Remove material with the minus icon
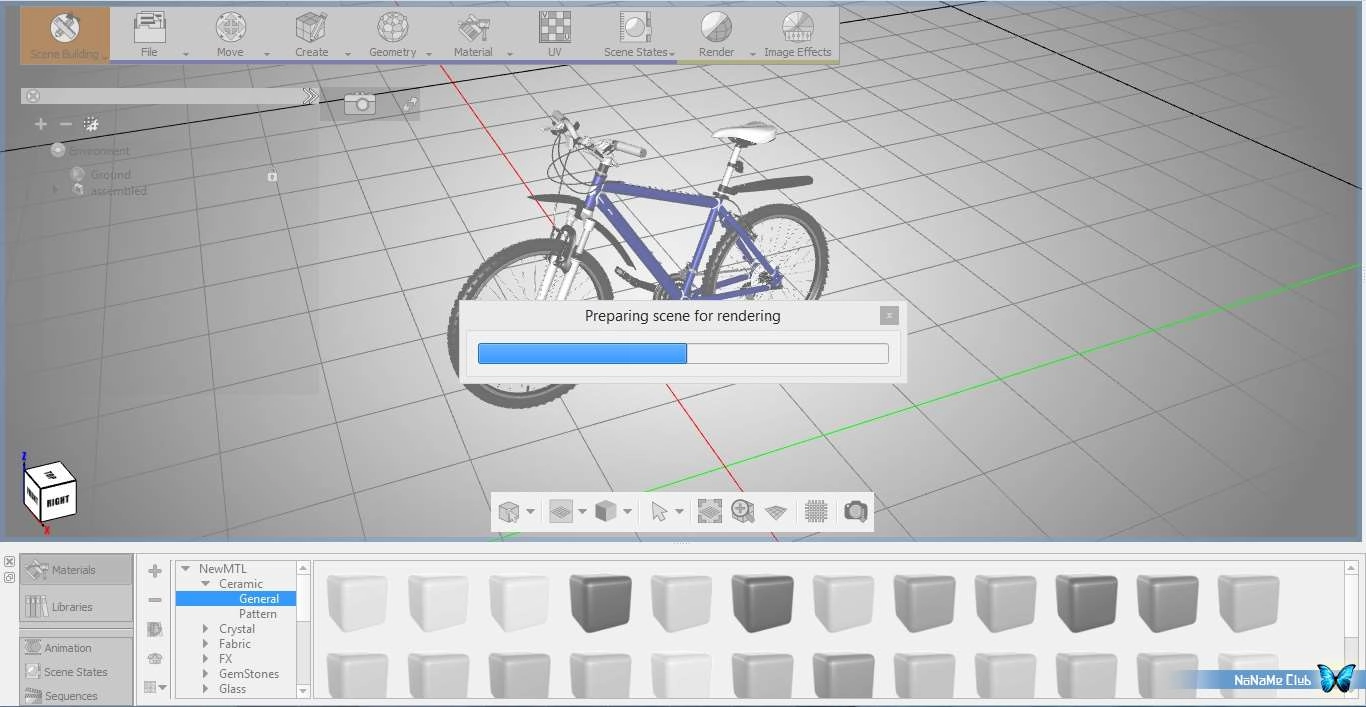1366x707 pixels. pyautogui.click(x=154, y=600)
